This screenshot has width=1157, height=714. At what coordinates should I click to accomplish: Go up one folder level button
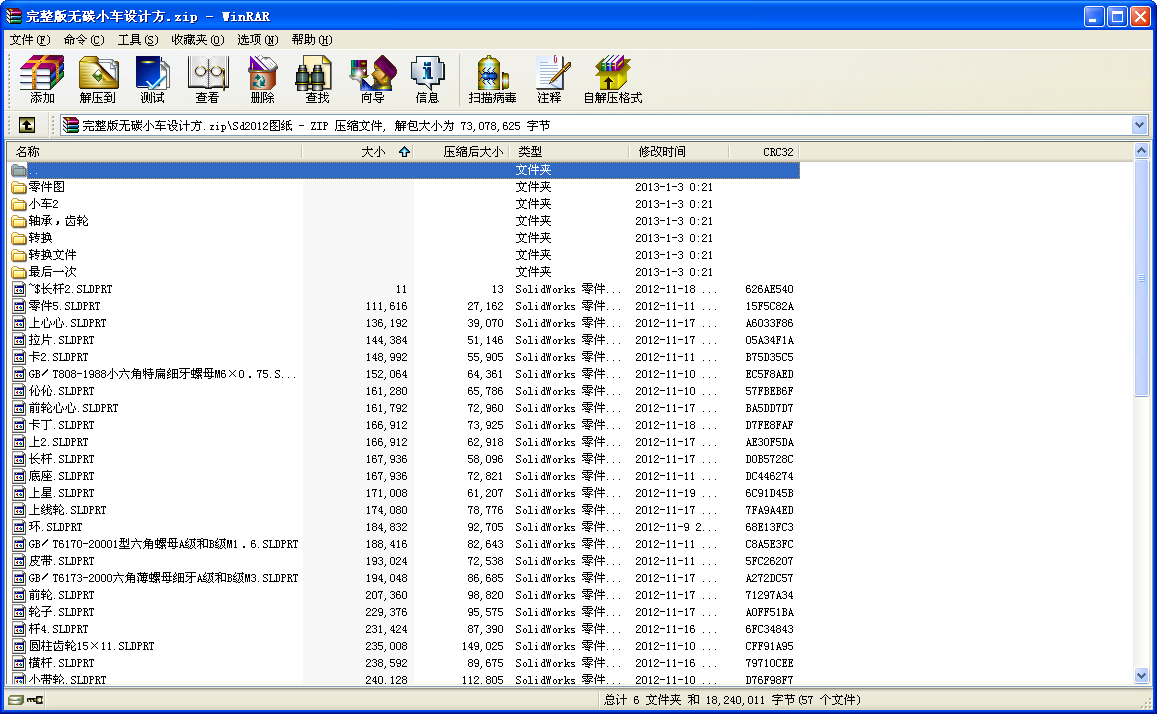[27, 125]
